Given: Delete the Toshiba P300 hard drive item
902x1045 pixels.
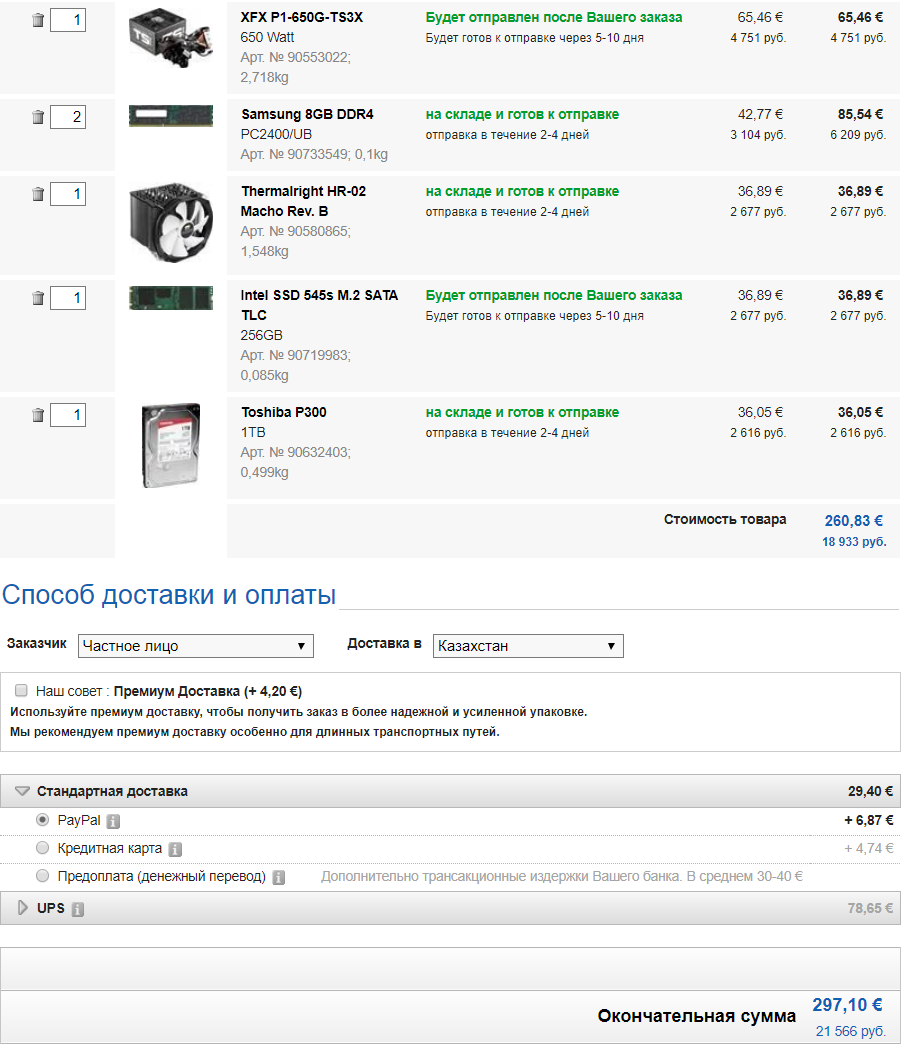Looking at the screenshot, I should (38, 415).
